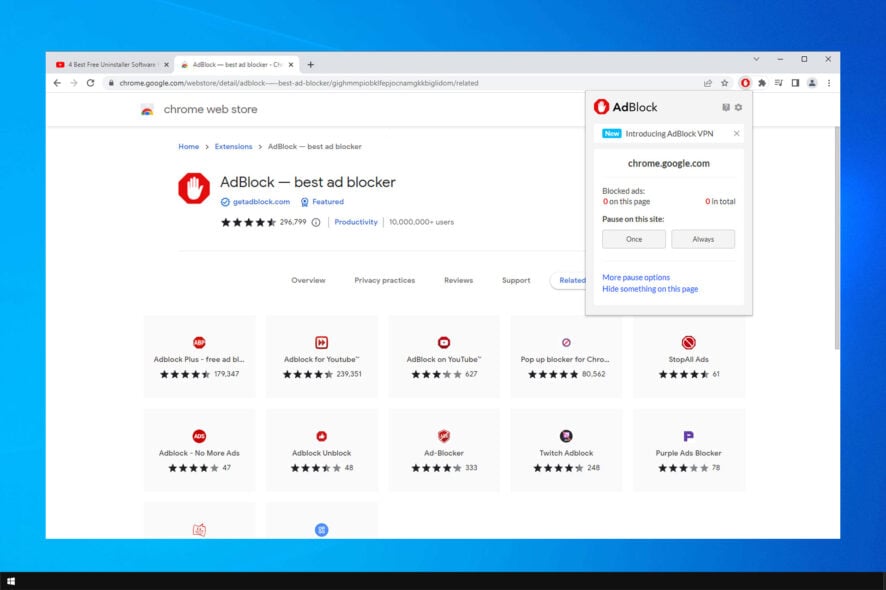Screen dimensions: 886x590
Task: Click the Adblock for Youtube card icon
Action: pyautogui.click(x=322, y=342)
